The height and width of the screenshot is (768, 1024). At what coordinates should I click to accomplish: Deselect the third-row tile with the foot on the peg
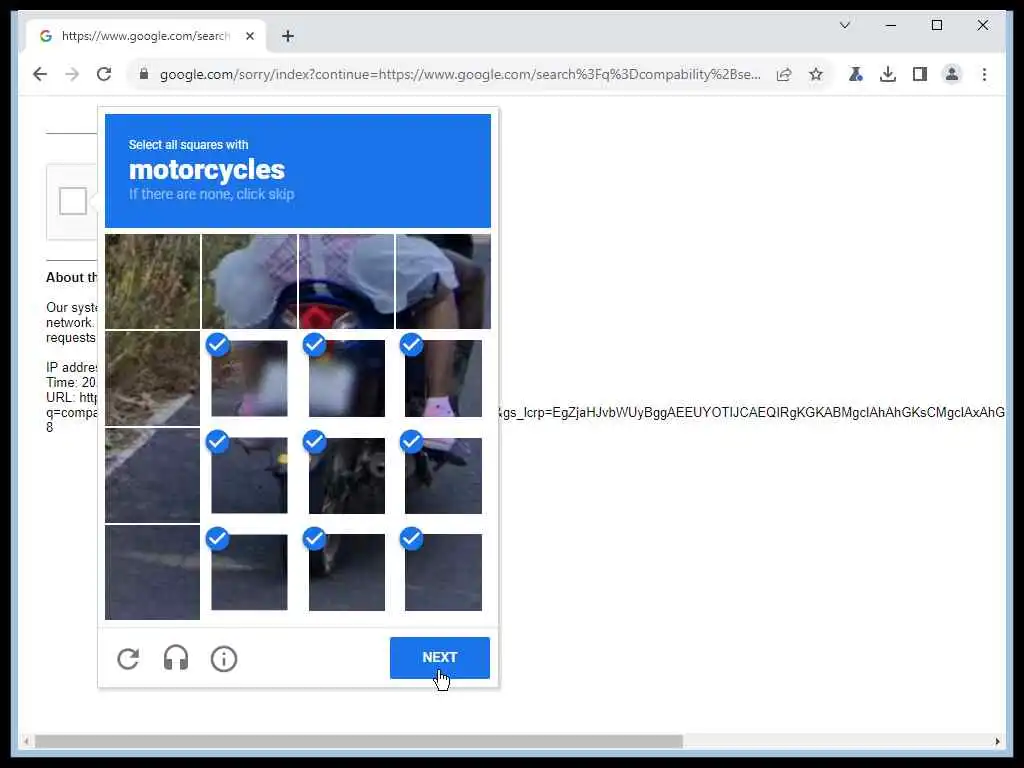pos(443,475)
